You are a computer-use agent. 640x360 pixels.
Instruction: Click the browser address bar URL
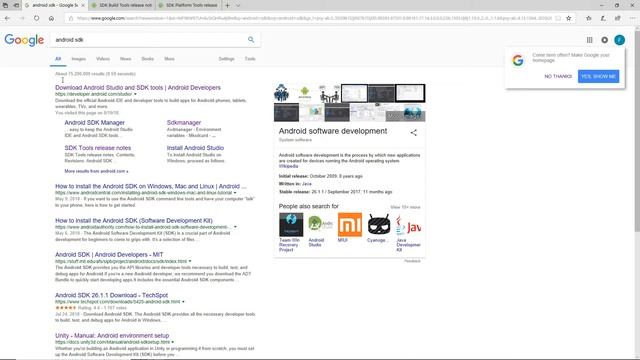coord(314,18)
